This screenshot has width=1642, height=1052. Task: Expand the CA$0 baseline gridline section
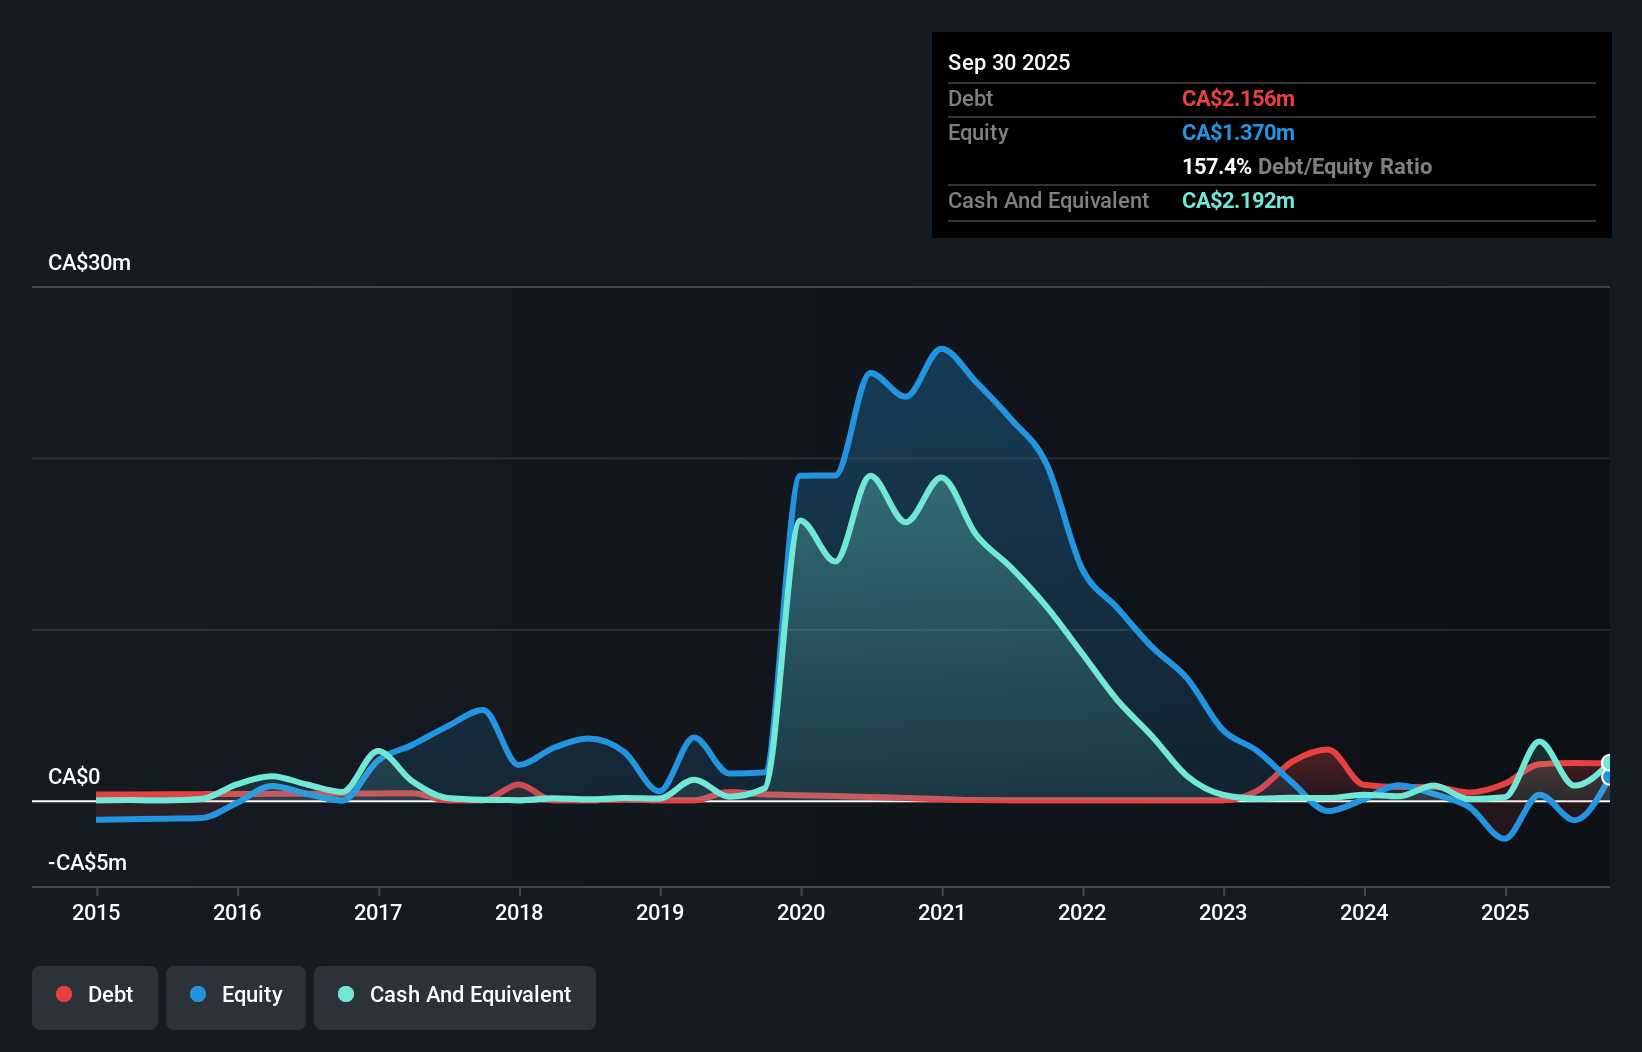click(x=75, y=776)
